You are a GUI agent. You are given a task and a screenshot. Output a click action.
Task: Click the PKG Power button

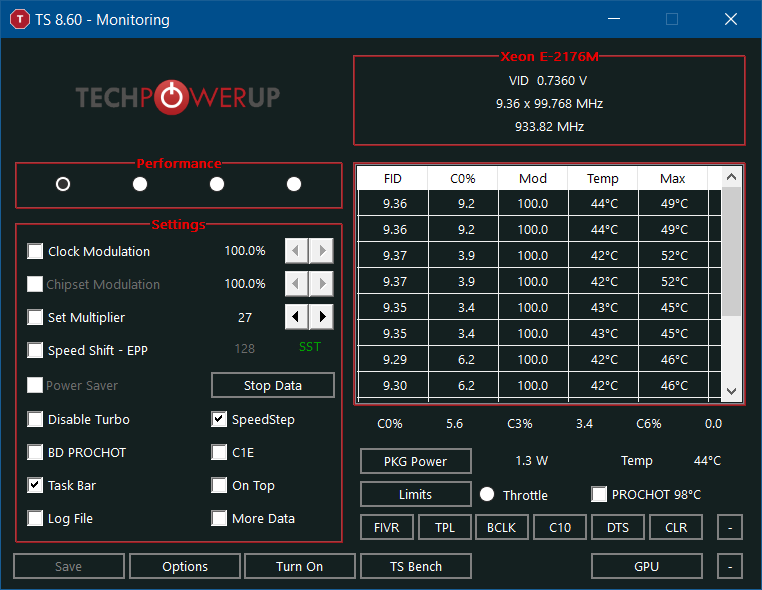pos(416,461)
